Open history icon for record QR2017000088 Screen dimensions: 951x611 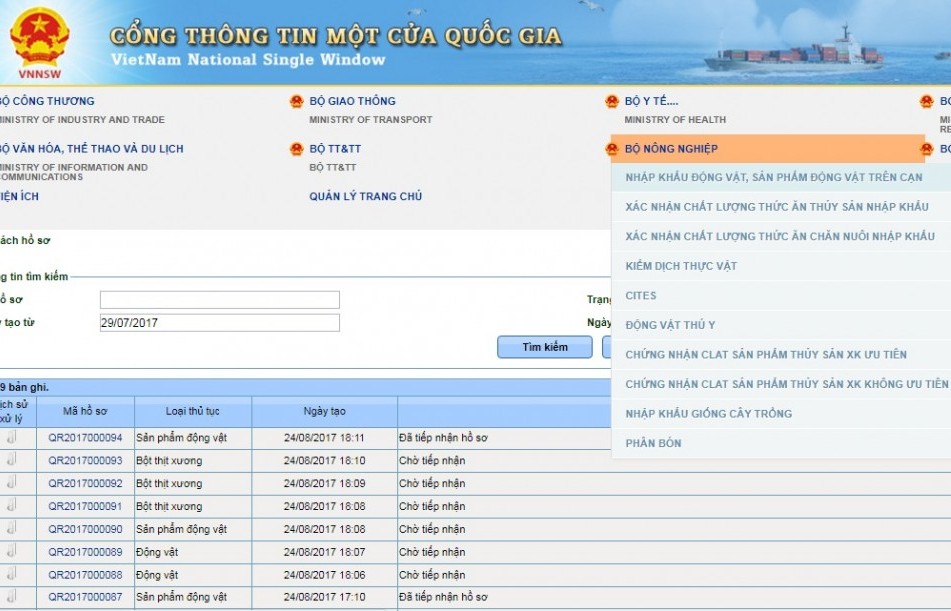click(12, 574)
